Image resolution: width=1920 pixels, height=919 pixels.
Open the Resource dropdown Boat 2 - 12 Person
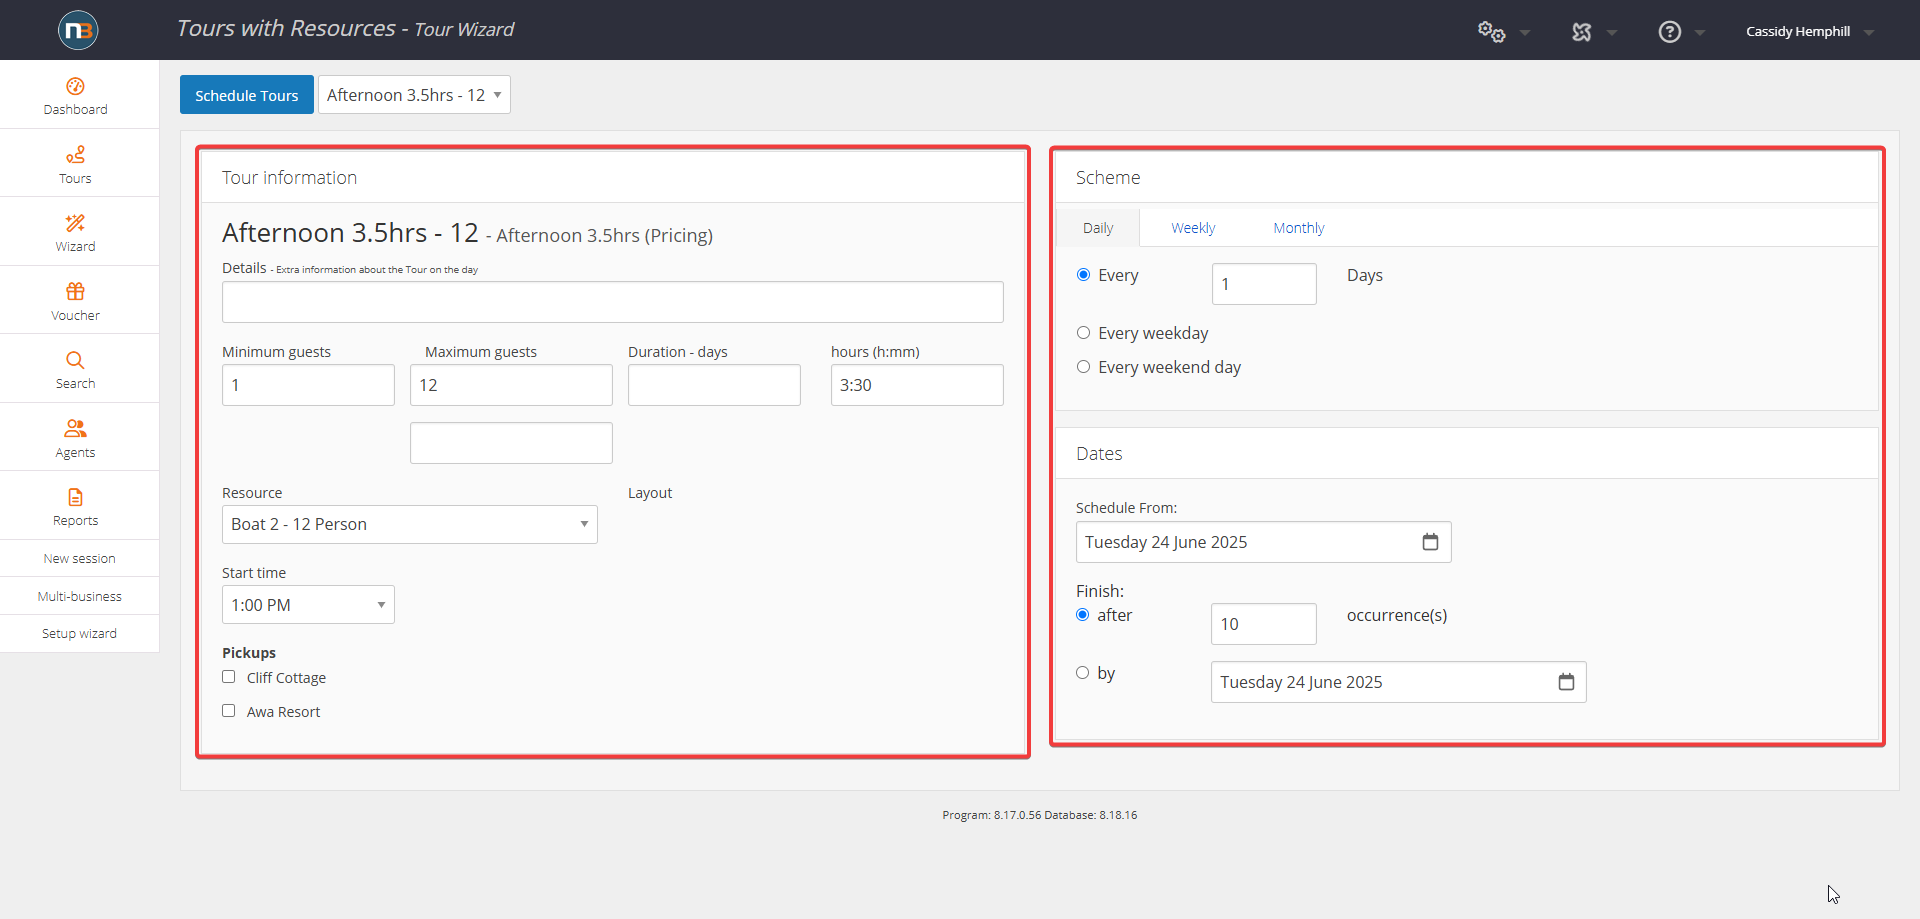tap(410, 524)
